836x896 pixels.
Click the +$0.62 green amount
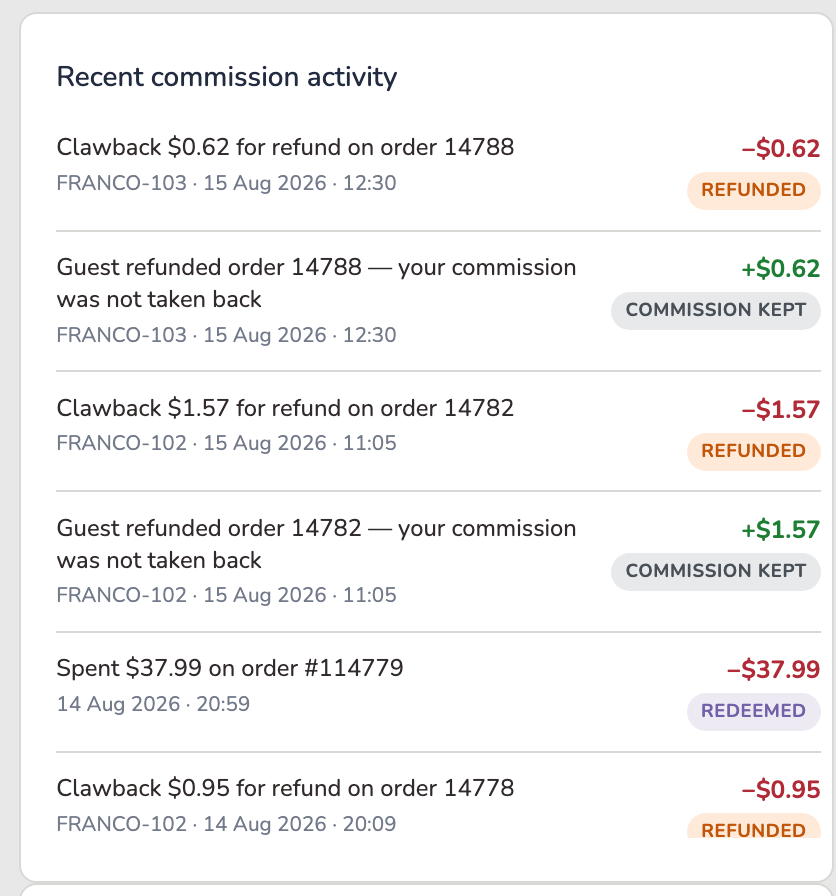781,269
